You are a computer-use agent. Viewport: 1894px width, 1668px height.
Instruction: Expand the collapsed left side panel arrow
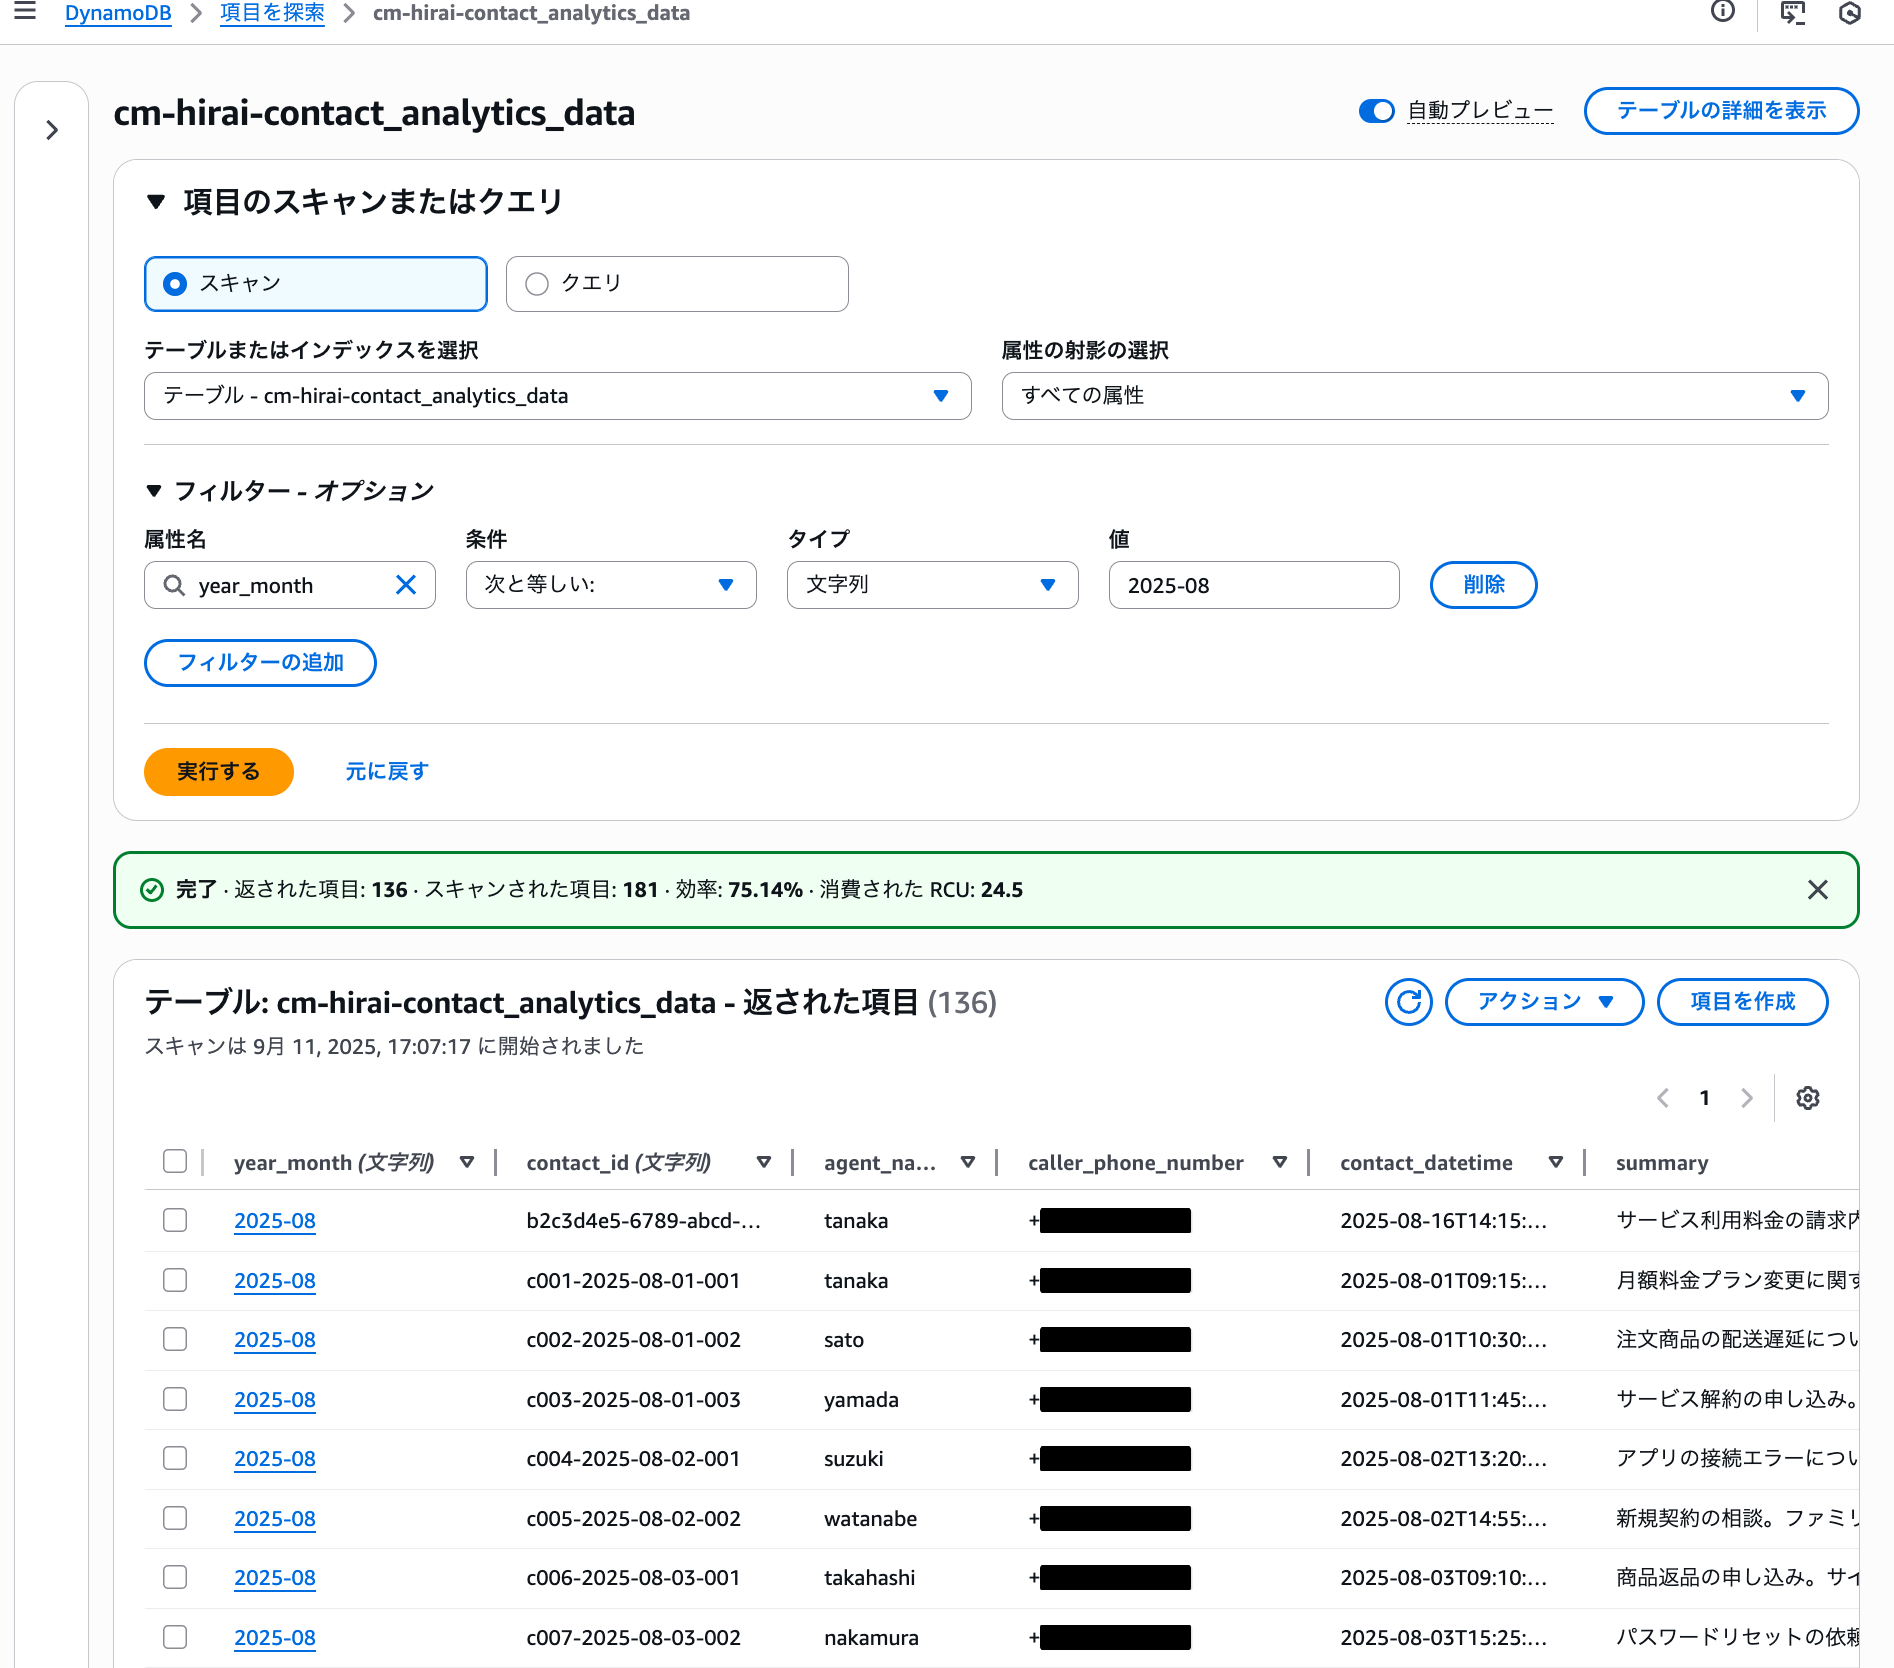52,130
